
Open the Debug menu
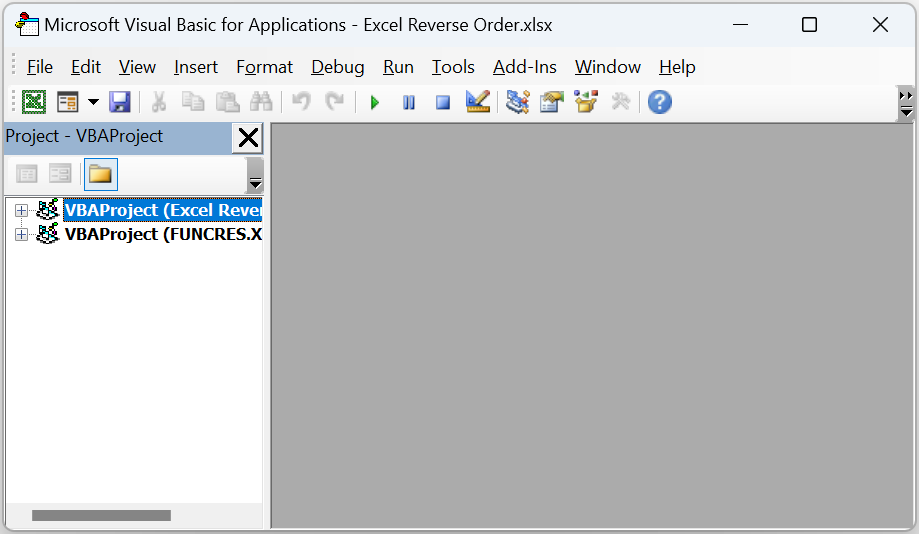[338, 67]
